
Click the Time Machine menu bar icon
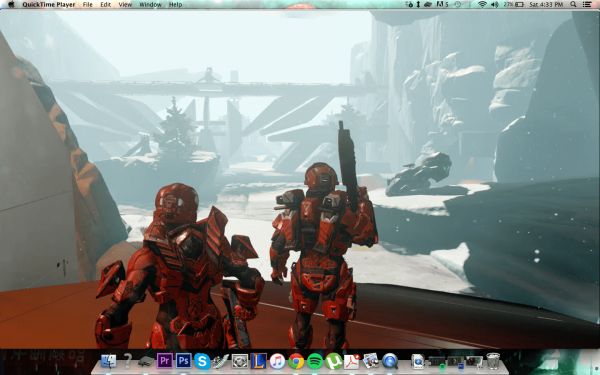[458, 5]
